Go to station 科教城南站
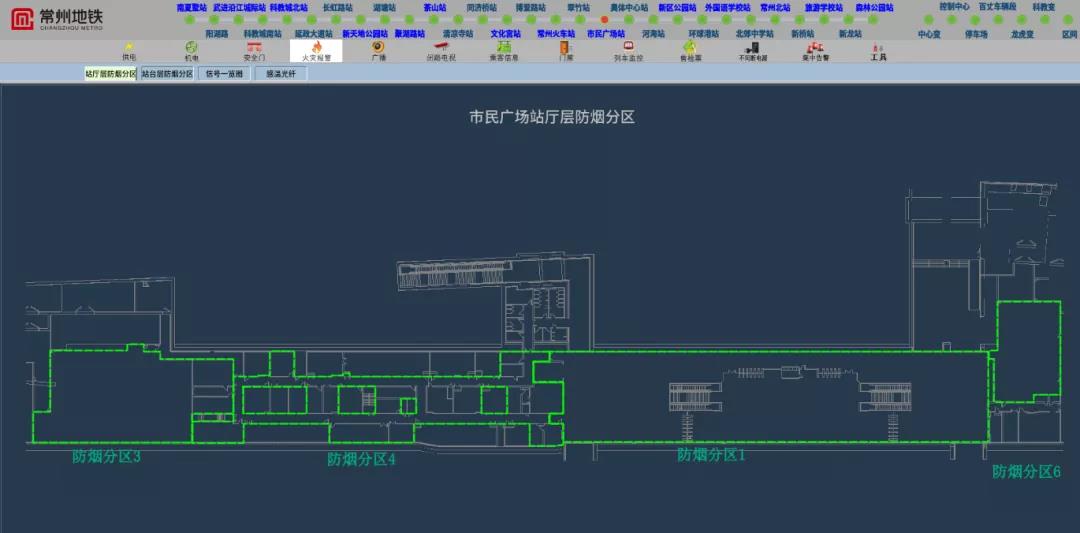The width and height of the screenshot is (1080, 533). pyautogui.click(x=262, y=33)
